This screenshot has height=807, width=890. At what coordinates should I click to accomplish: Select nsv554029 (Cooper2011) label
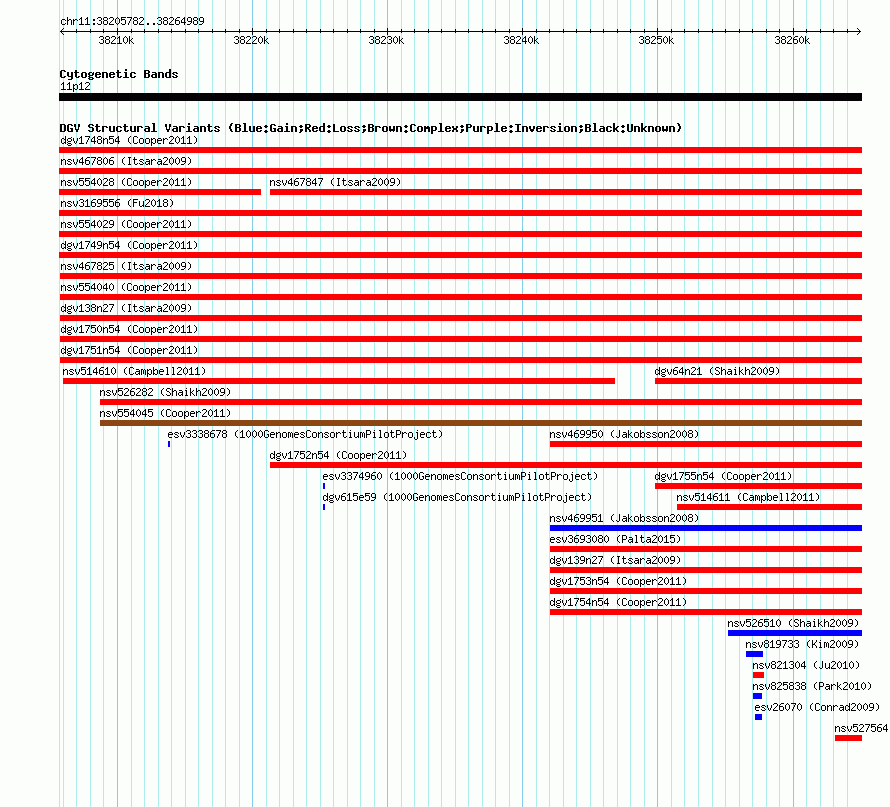point(126,224)
